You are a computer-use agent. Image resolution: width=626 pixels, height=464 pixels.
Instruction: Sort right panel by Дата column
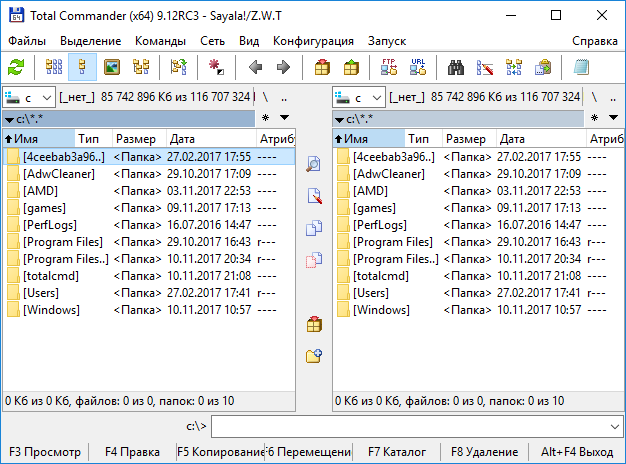pyautogui.click(x=541, y=139)
